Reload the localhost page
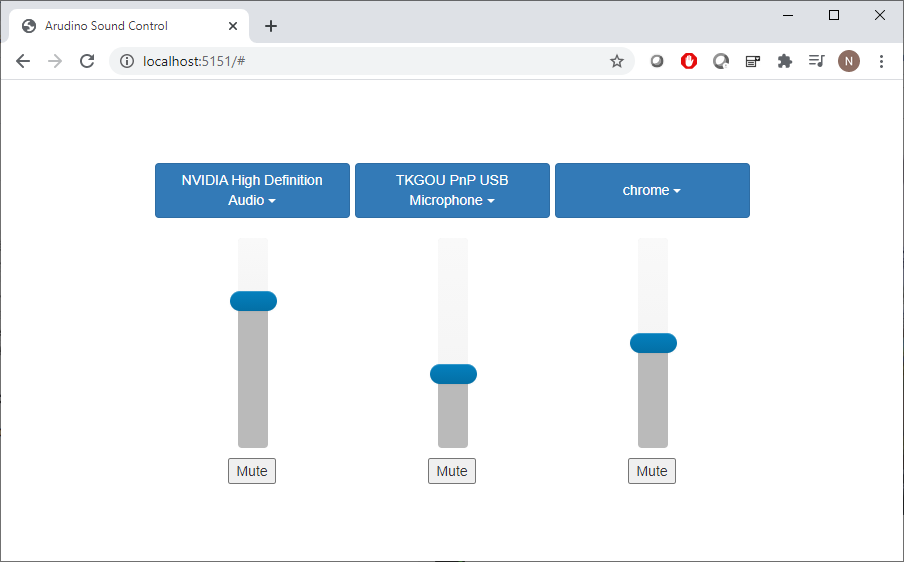This screenshot has width=904, height=562. (87, 61)
